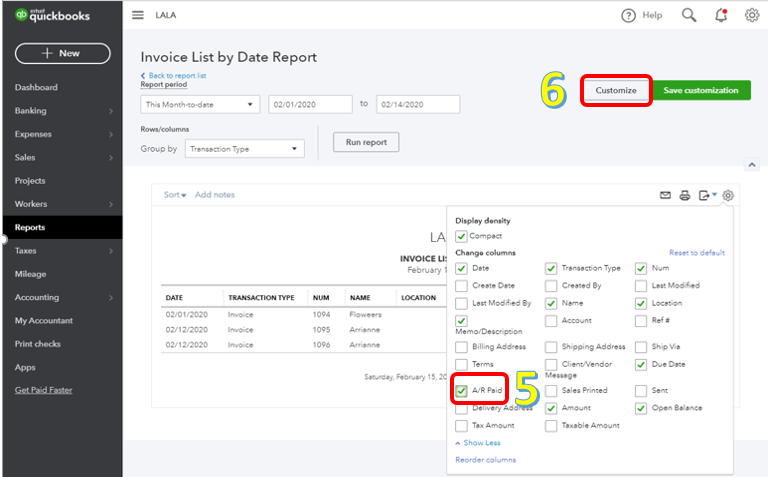Image resolution: width=768 pixels, height=477 pixels.
Task: Expand the Banking sidebar chevron
Action: (111, 111)
